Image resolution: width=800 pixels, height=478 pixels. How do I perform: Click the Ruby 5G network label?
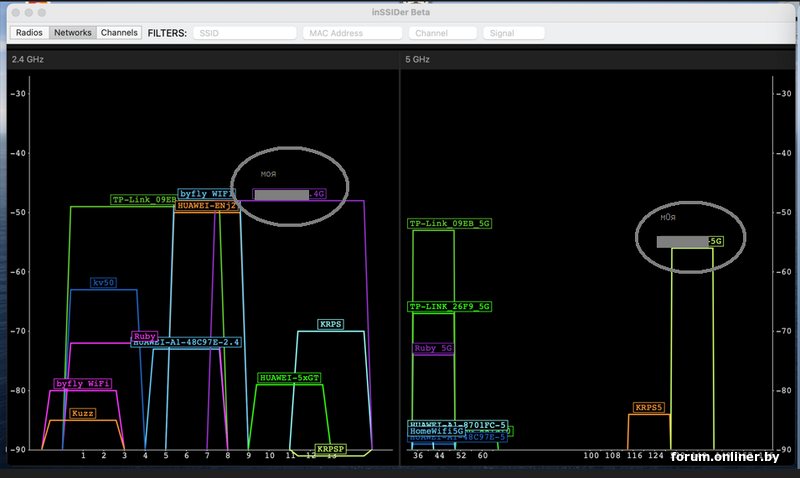point(433,349)
